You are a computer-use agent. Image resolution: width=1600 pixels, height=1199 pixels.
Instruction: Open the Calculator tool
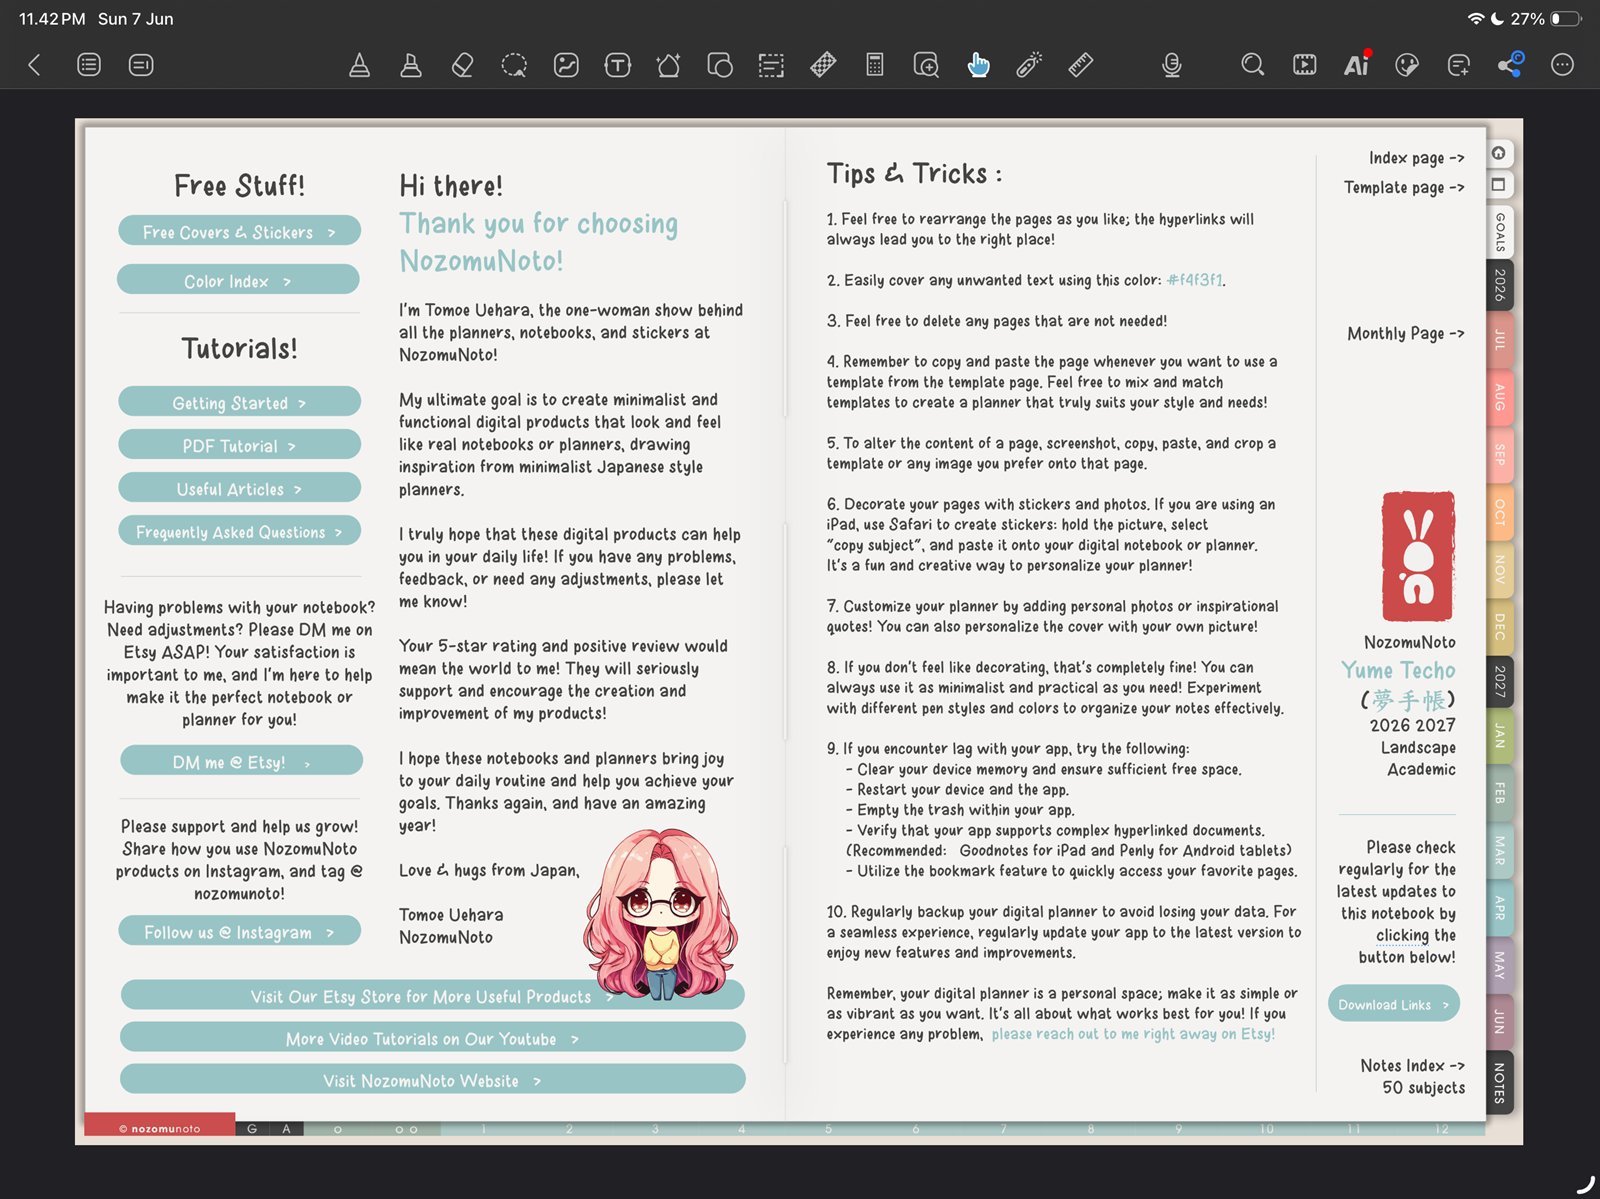click(875, 65)
